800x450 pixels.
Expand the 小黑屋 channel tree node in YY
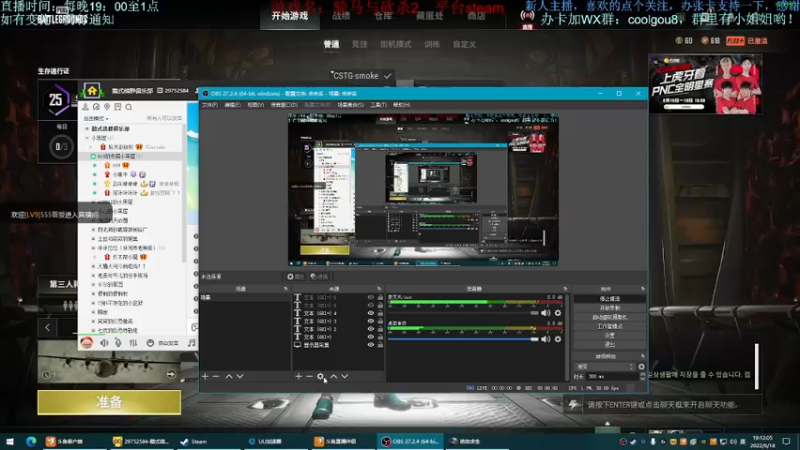(87, 138)
